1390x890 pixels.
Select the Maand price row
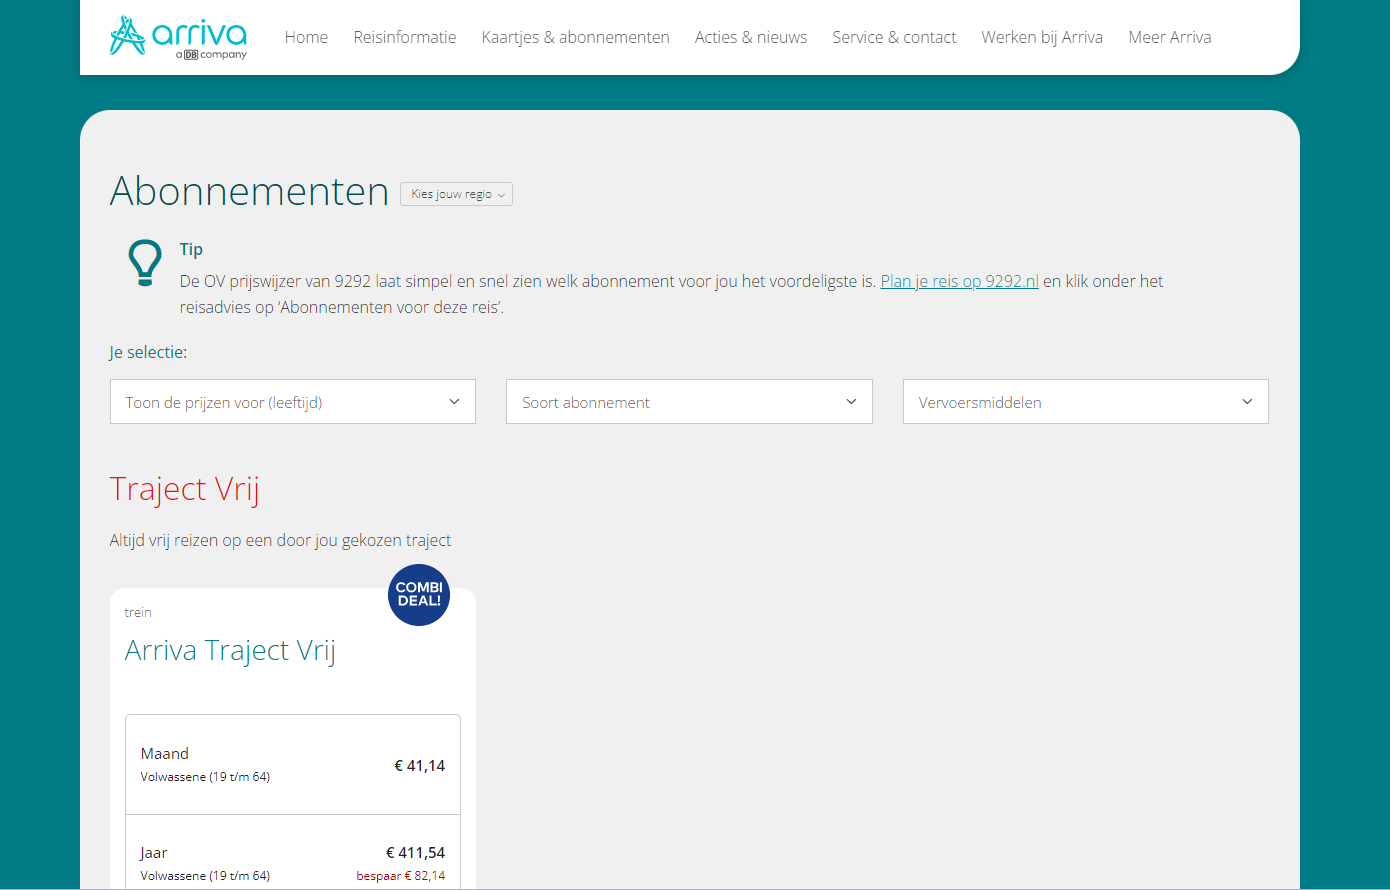coord(292,764)
